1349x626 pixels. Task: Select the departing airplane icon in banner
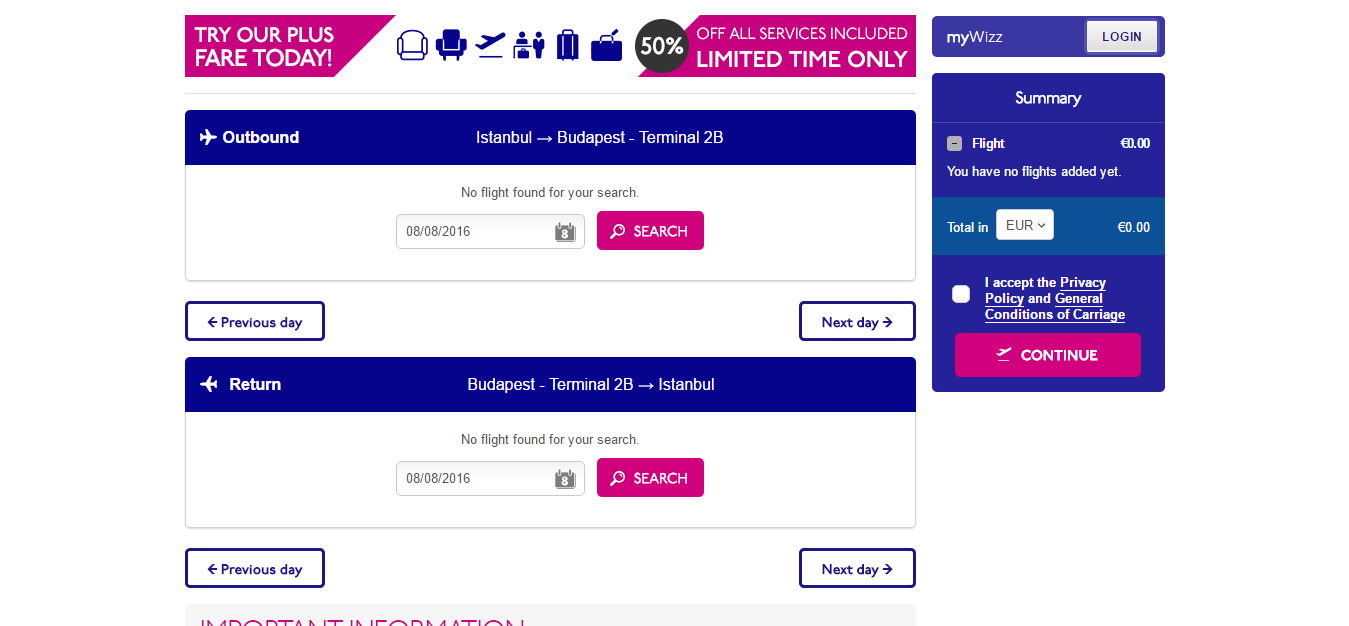pos(490,44)
